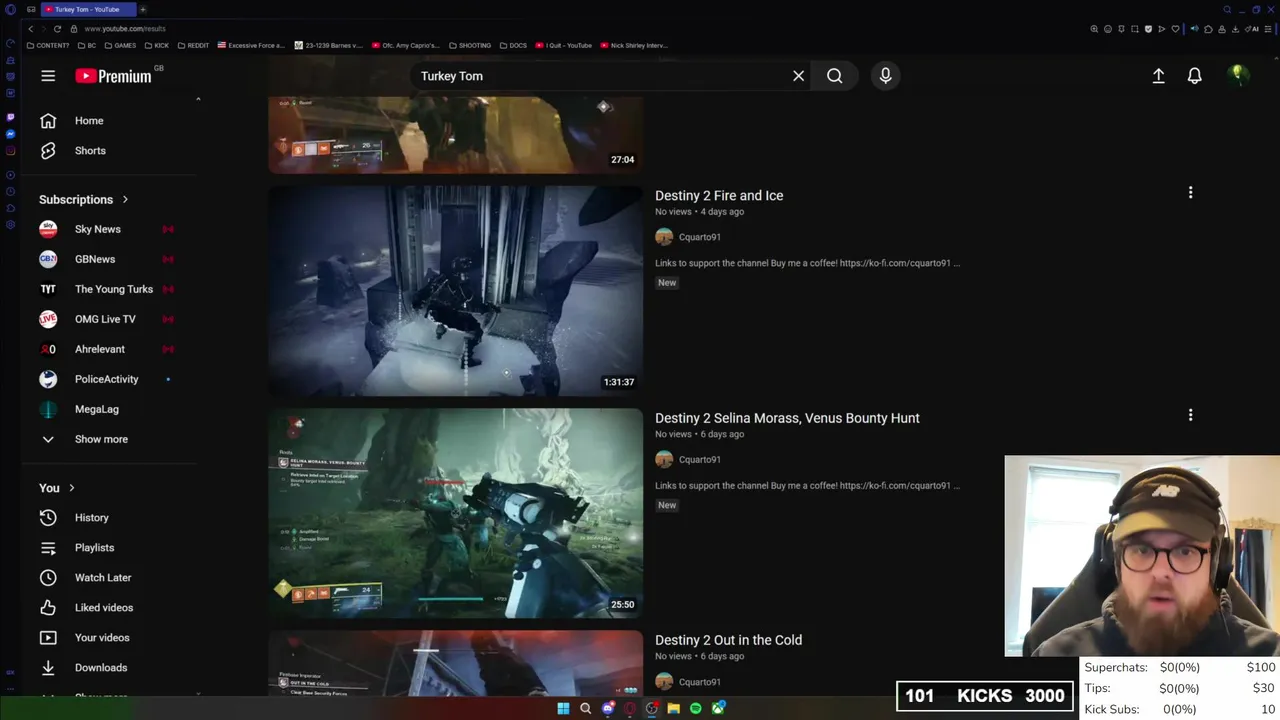
Task: Open the notifications bell
Action: (1194, 76)
